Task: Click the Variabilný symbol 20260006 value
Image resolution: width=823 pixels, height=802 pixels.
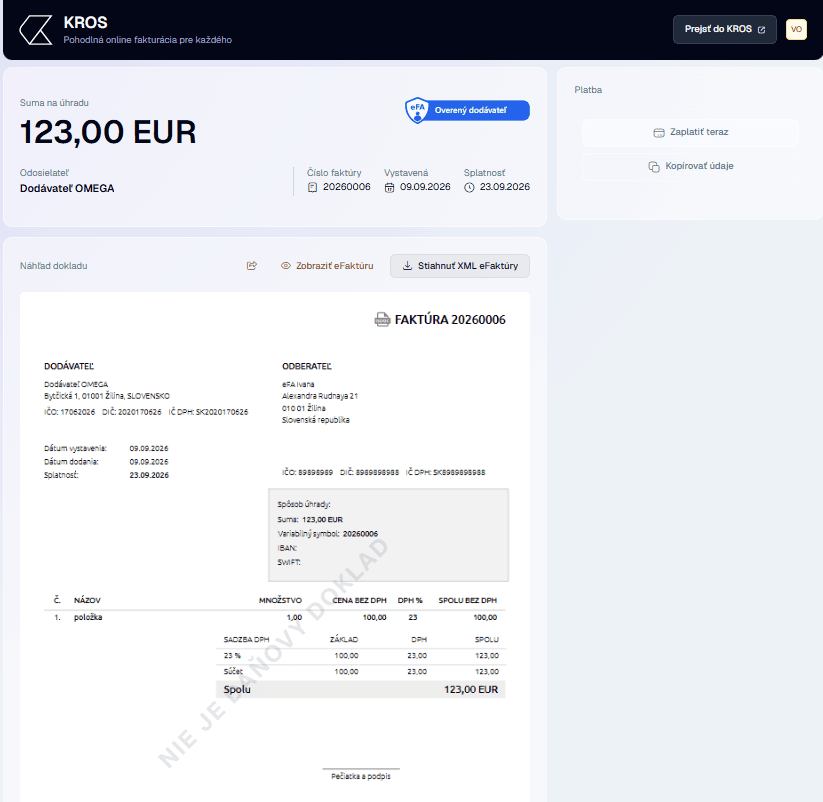Action: (x=360, y=534)
